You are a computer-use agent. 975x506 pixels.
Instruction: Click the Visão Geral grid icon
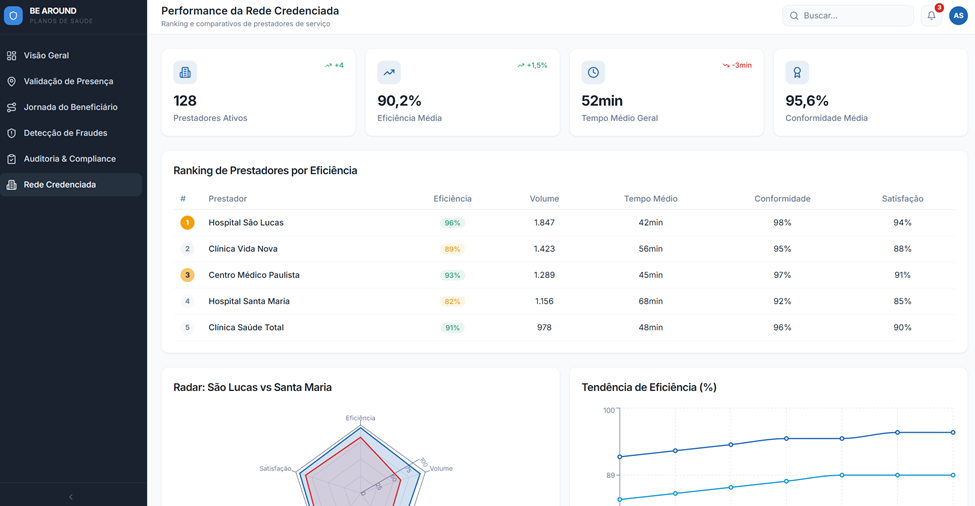pos(11,56)
